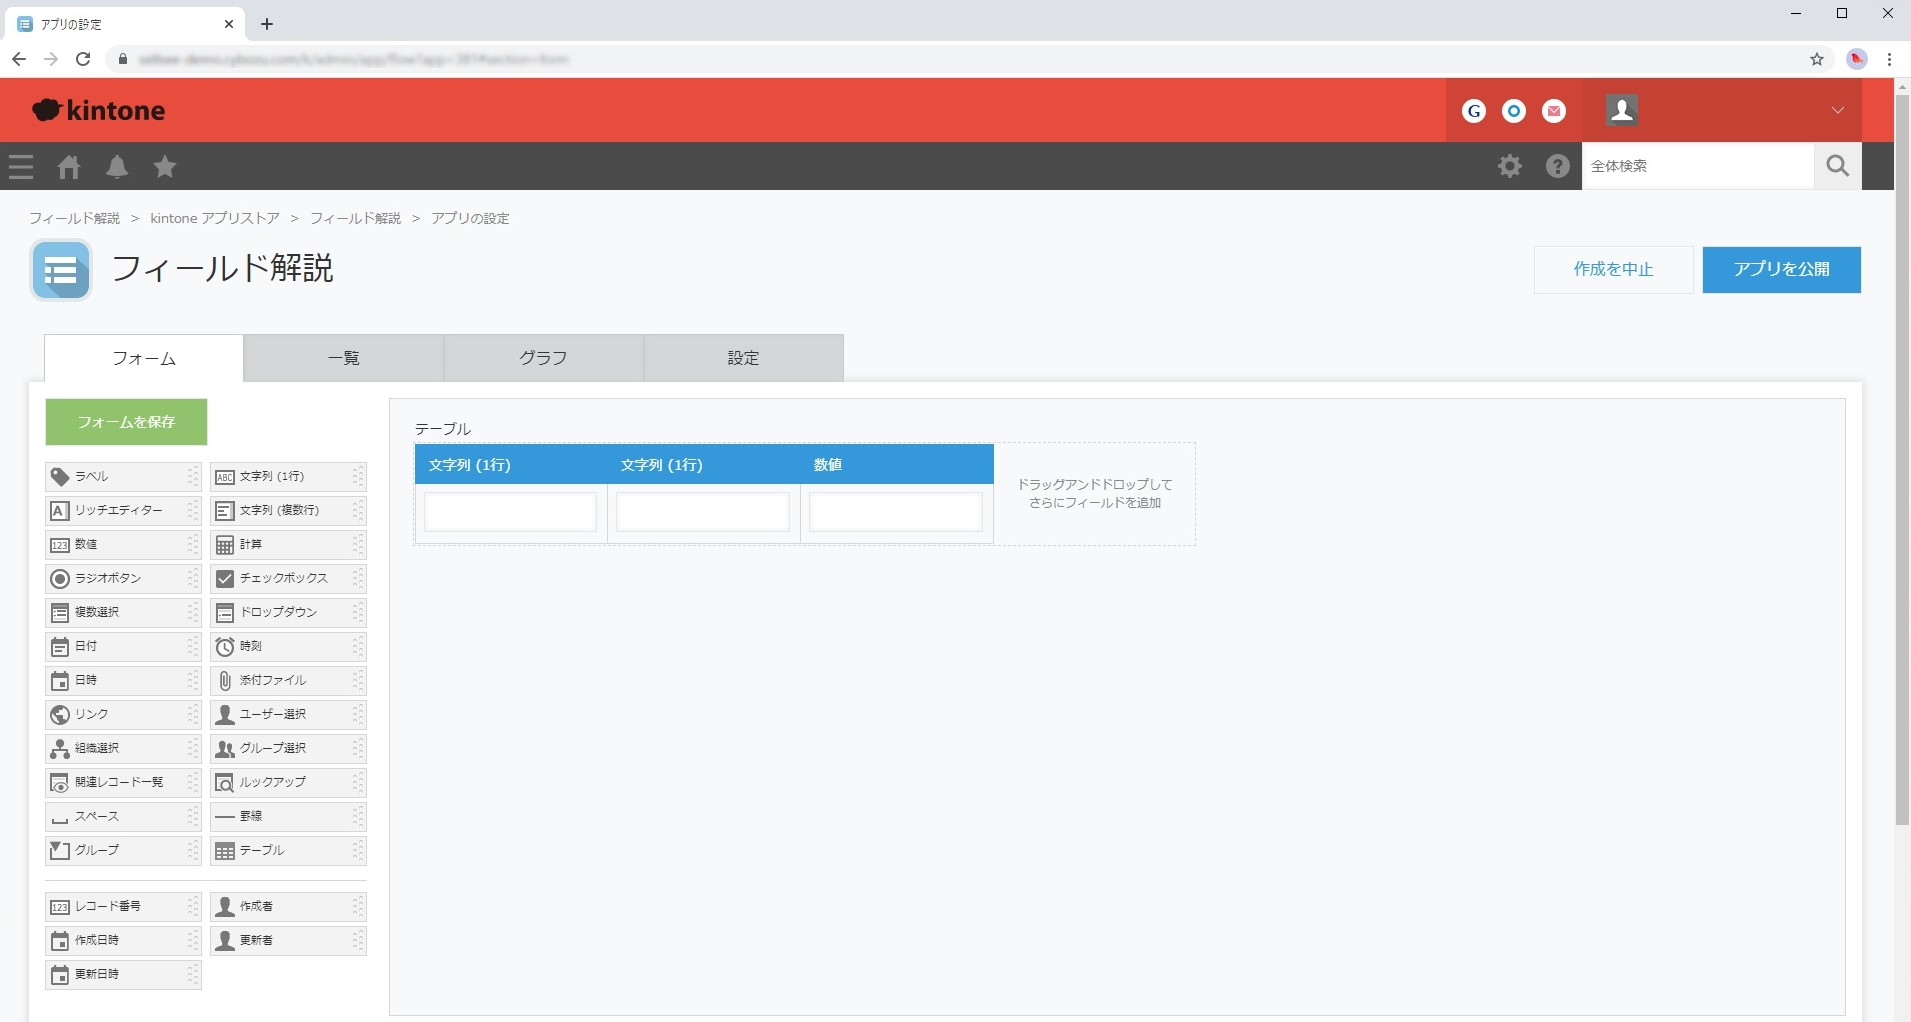
Task: Open the settings gear icon
Action: (x=1510, y=166)
